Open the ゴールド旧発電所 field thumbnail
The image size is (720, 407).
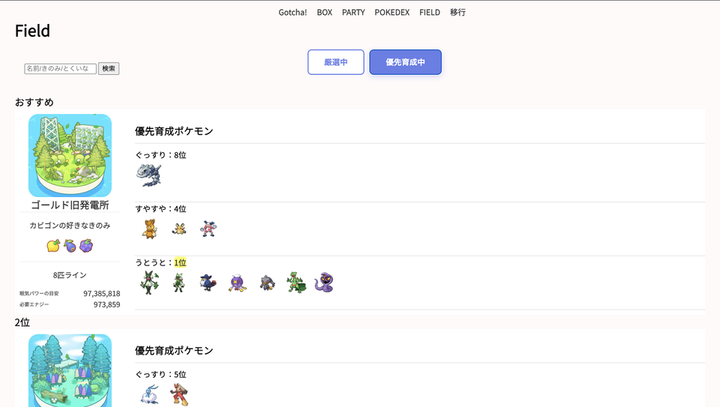pos(70,156)
